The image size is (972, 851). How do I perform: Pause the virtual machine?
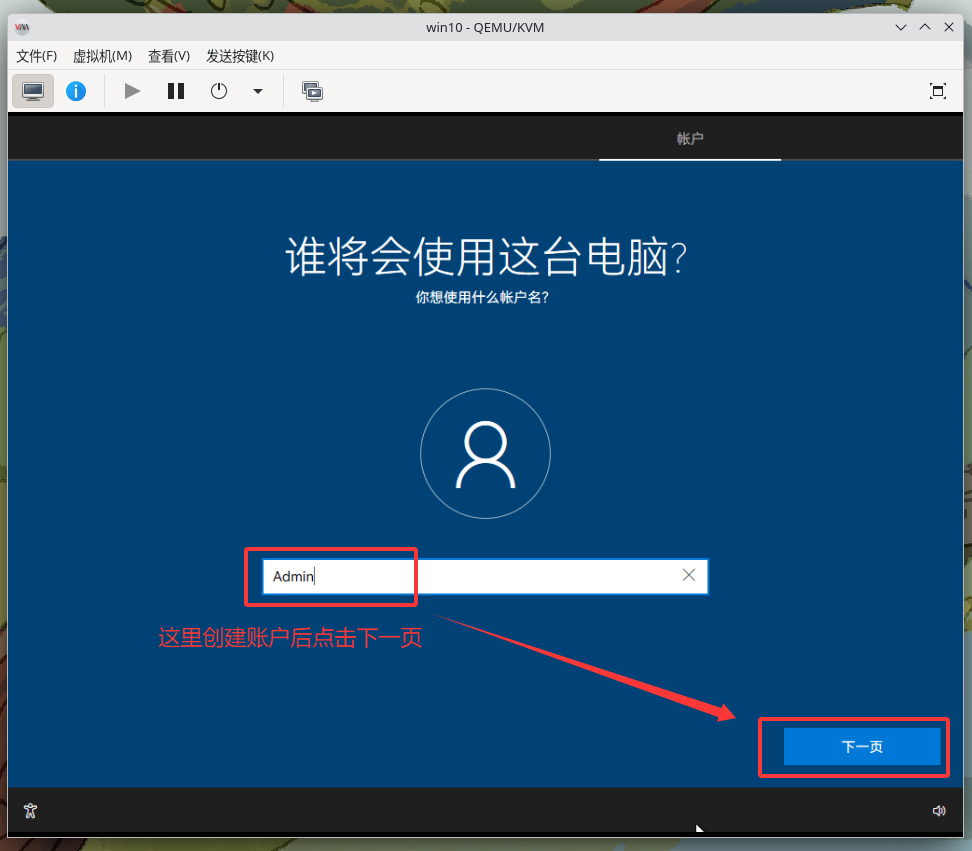point(176,91)
